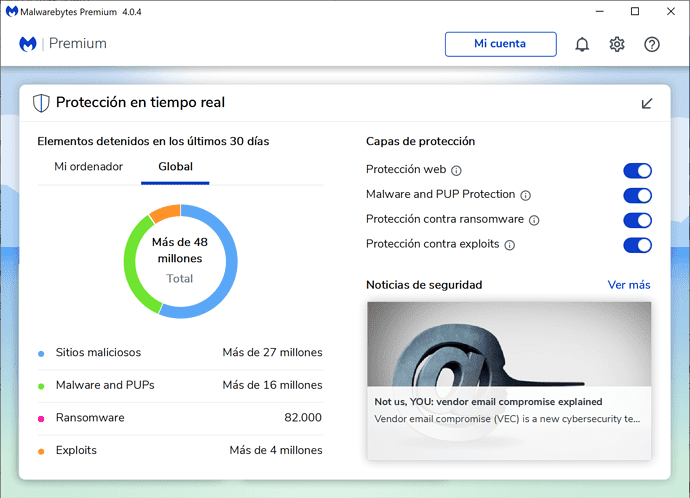The width and height of the screenshot is (690, 498).
Task: Switch off Protección contra exploits toggle
Action: point(637,245)
